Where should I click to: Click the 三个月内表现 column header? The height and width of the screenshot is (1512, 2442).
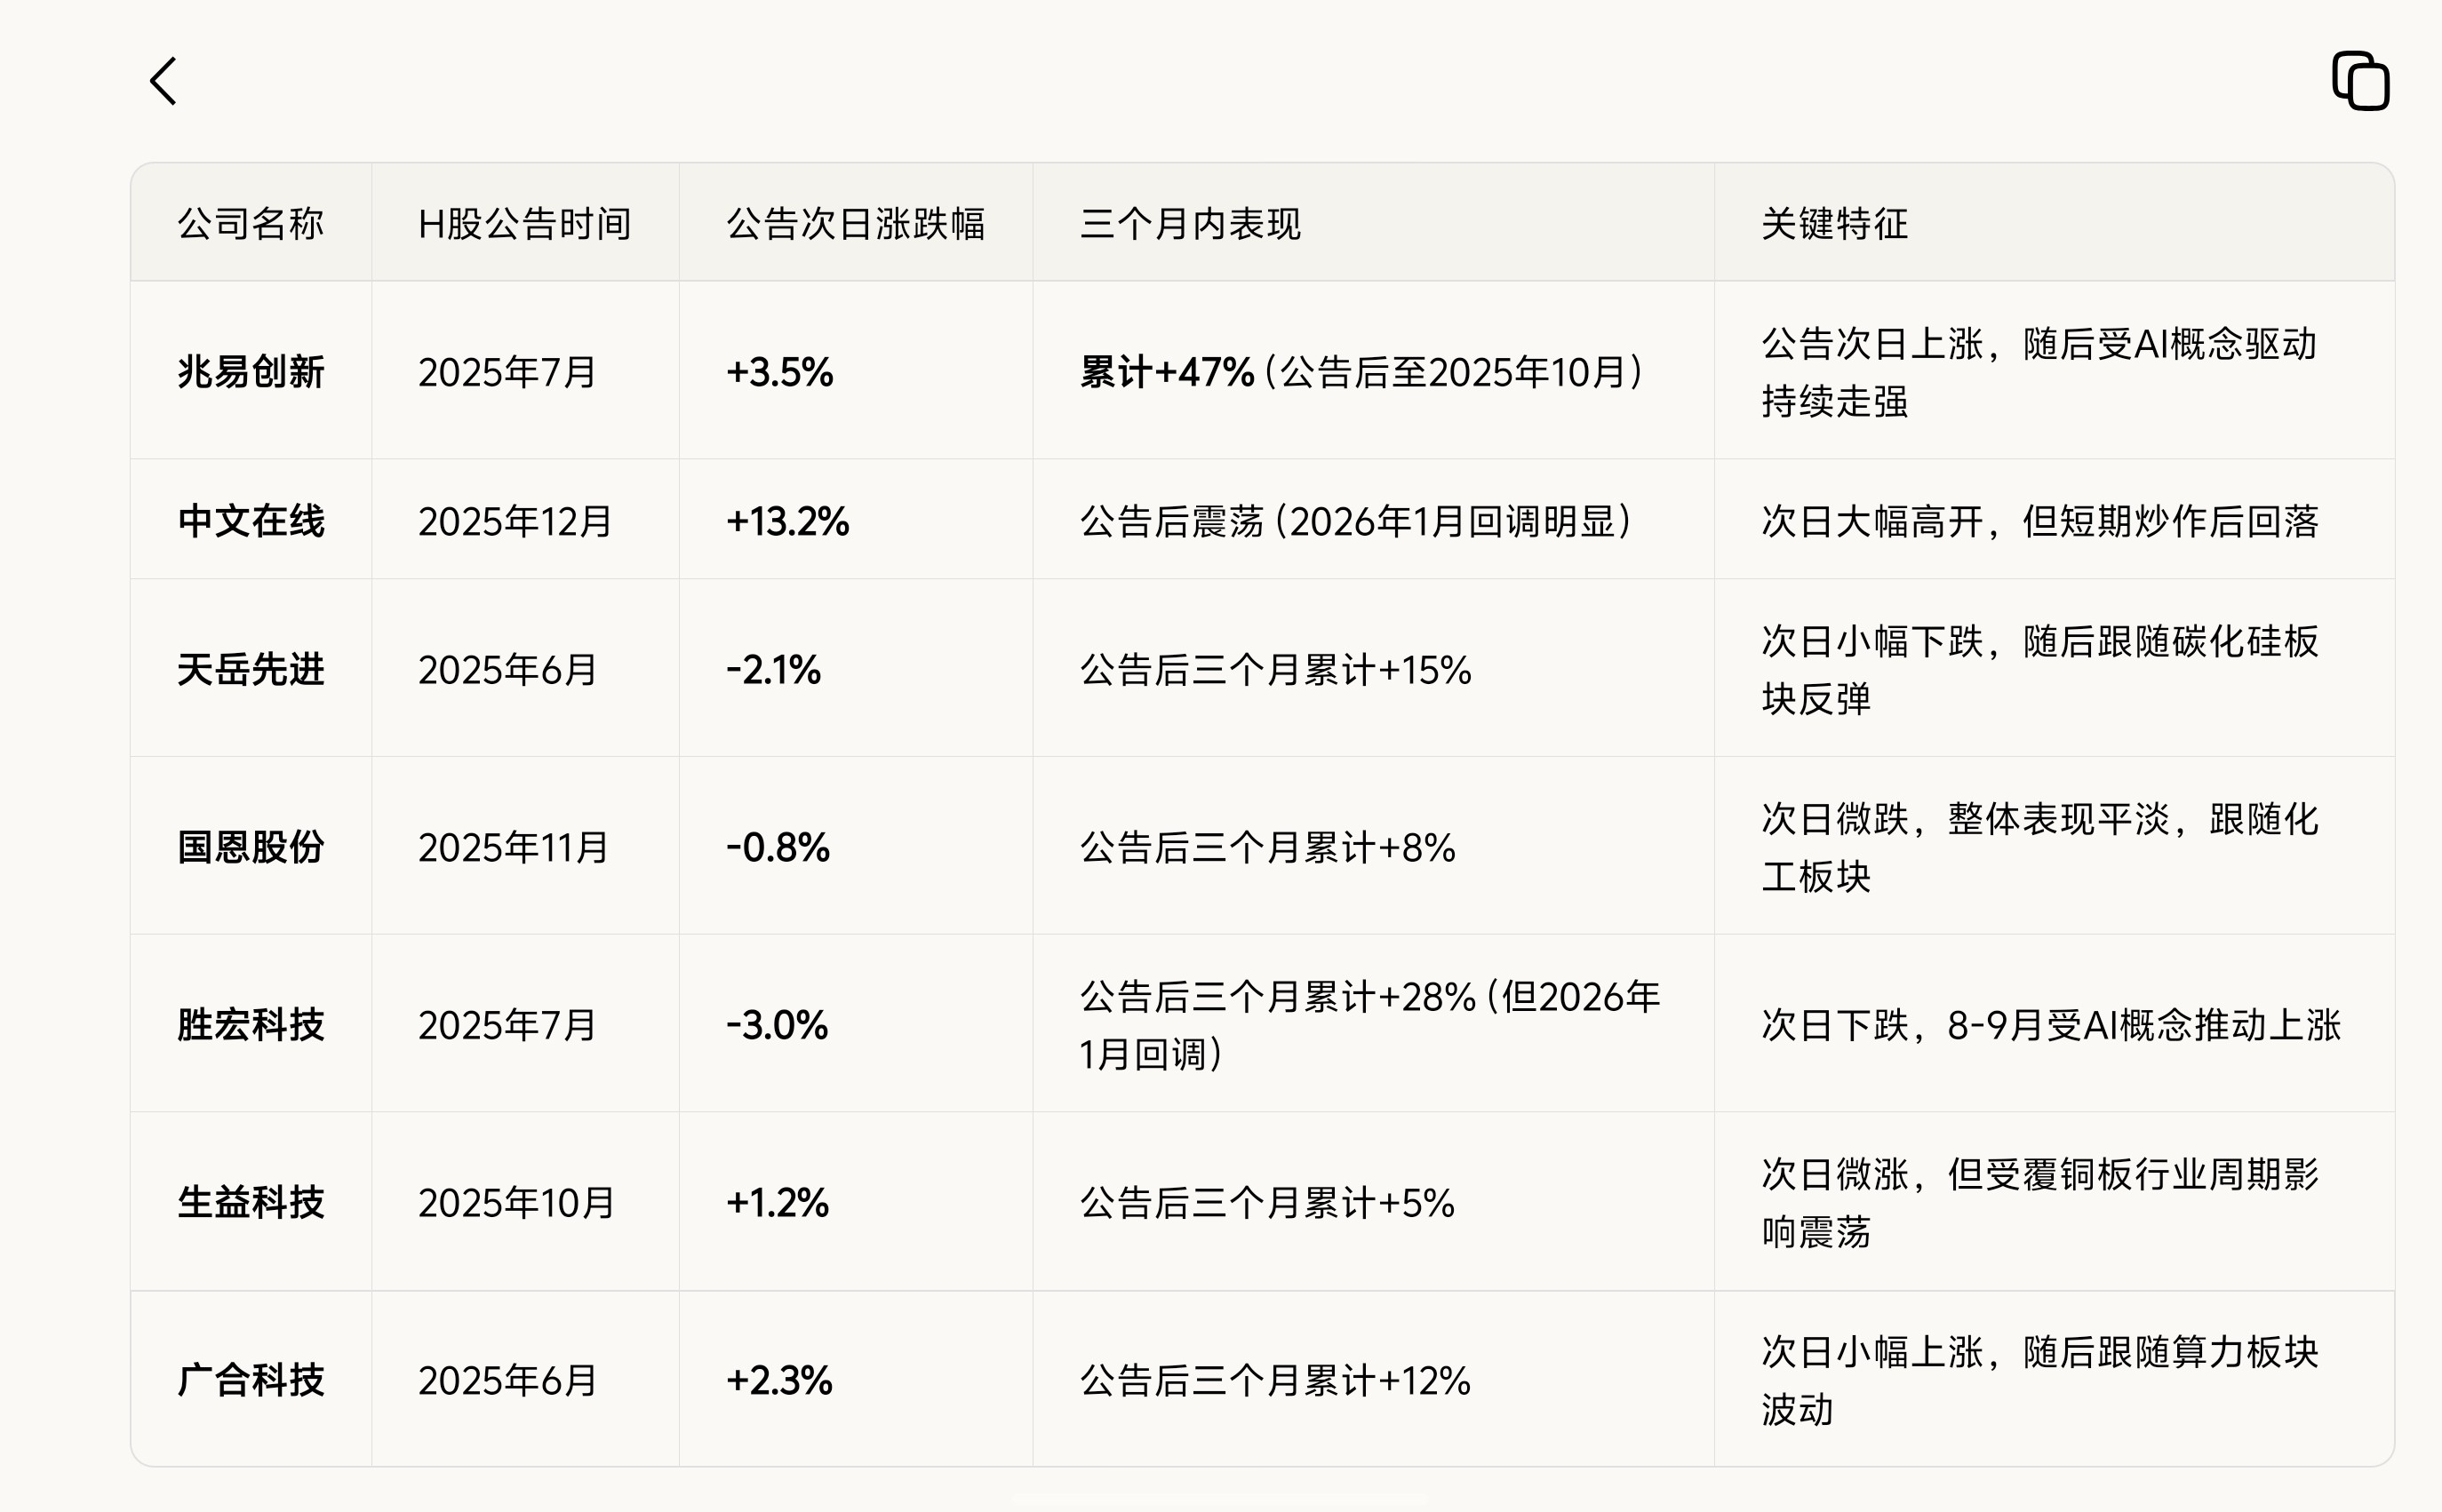pyautogui.click(x=1190, y=224)
